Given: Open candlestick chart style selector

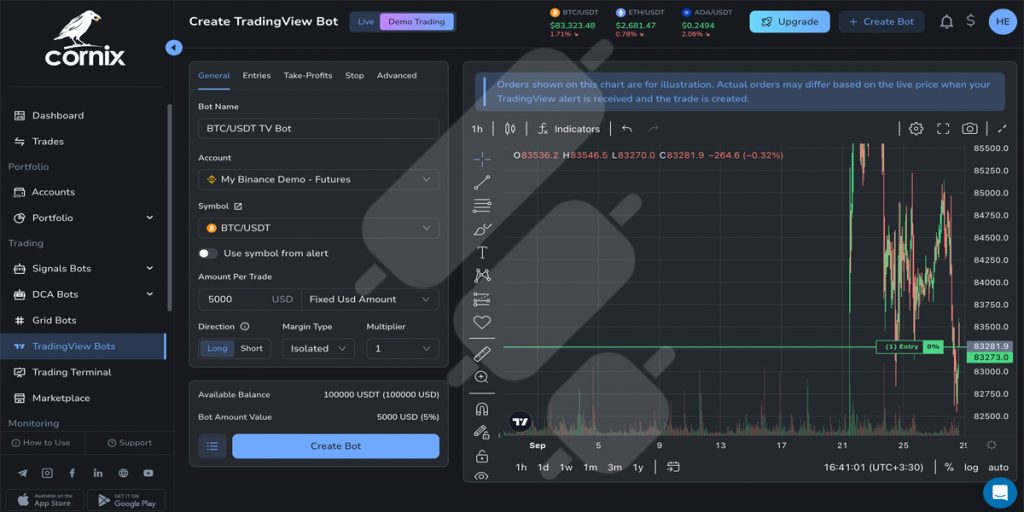Looking at the screenshot, I should (x=510, y=129).
